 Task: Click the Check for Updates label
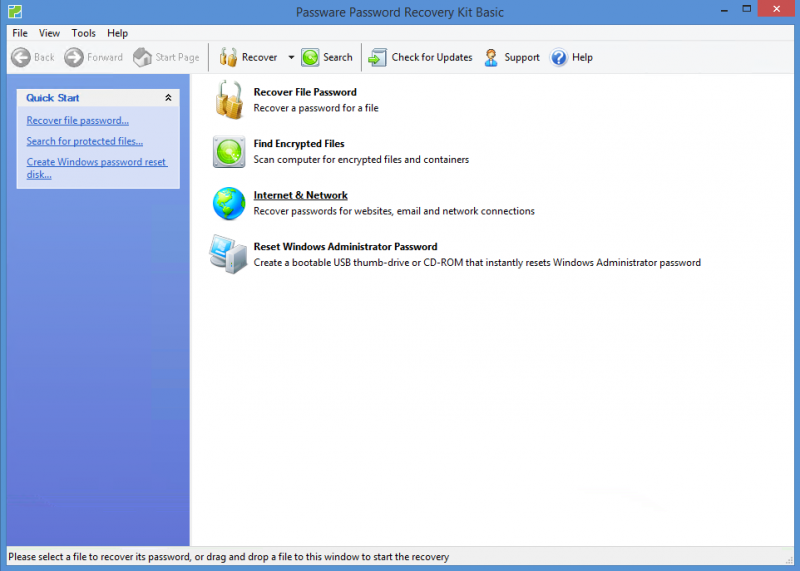[432, 57]
